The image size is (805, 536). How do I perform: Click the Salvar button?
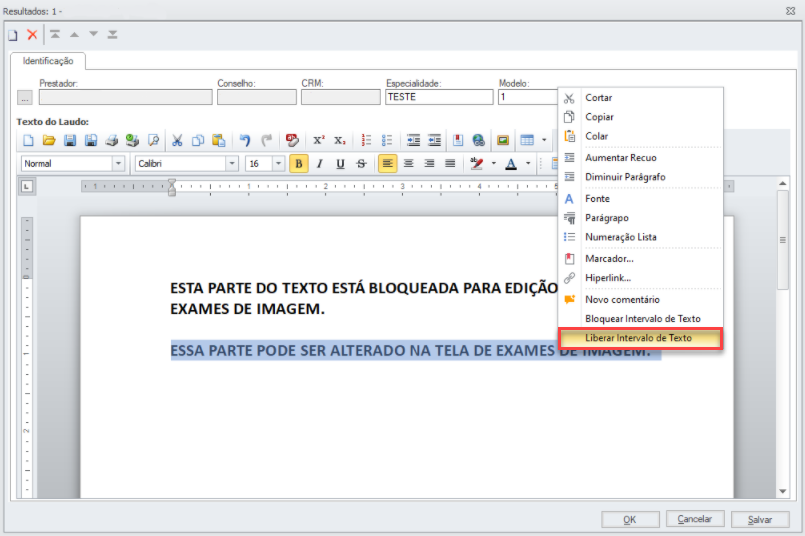click(x=760, y=519)
